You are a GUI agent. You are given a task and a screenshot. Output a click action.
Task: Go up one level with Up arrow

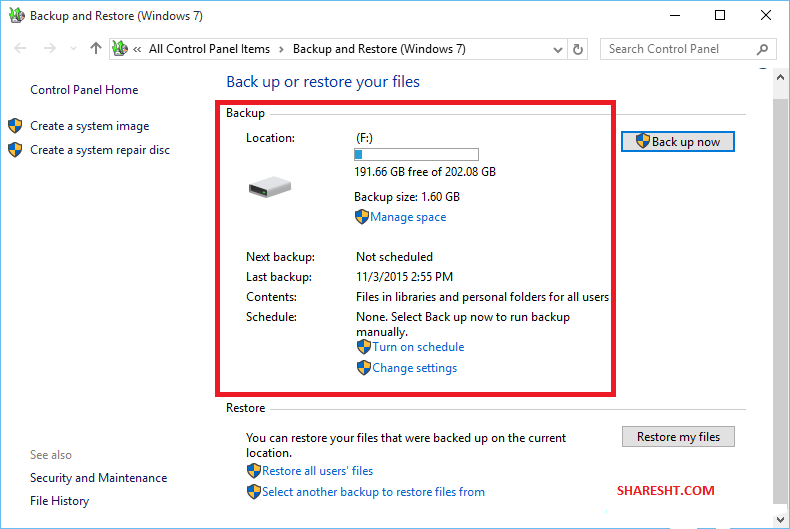click(96, 48)
